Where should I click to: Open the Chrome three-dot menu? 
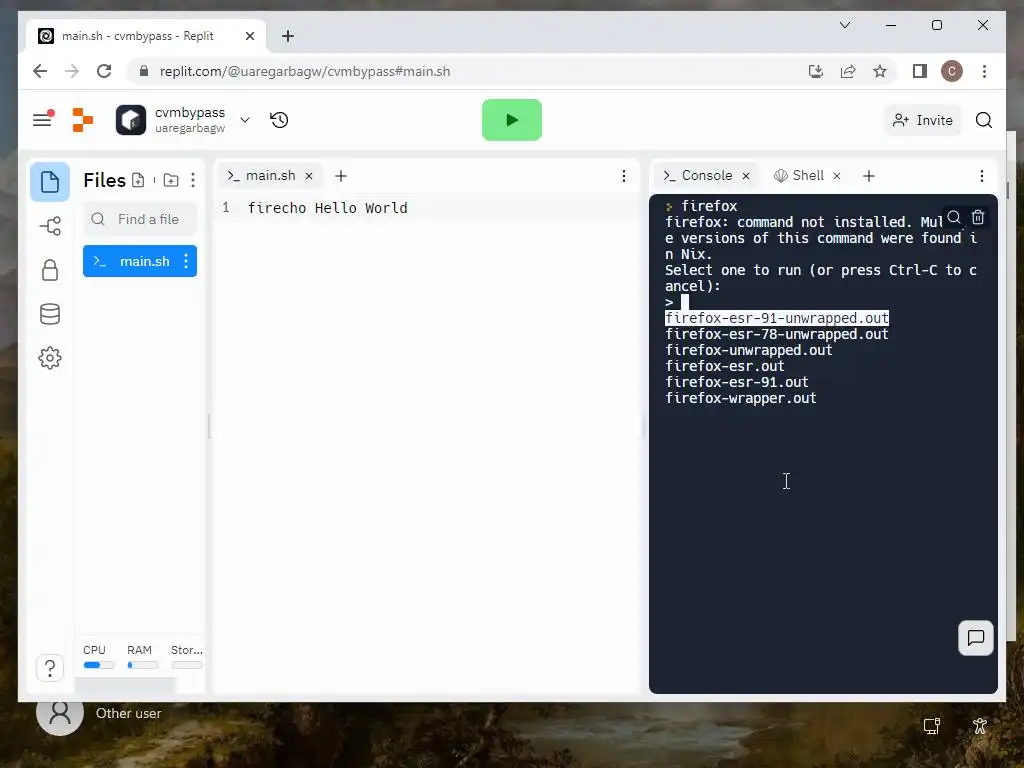[984, 71]
